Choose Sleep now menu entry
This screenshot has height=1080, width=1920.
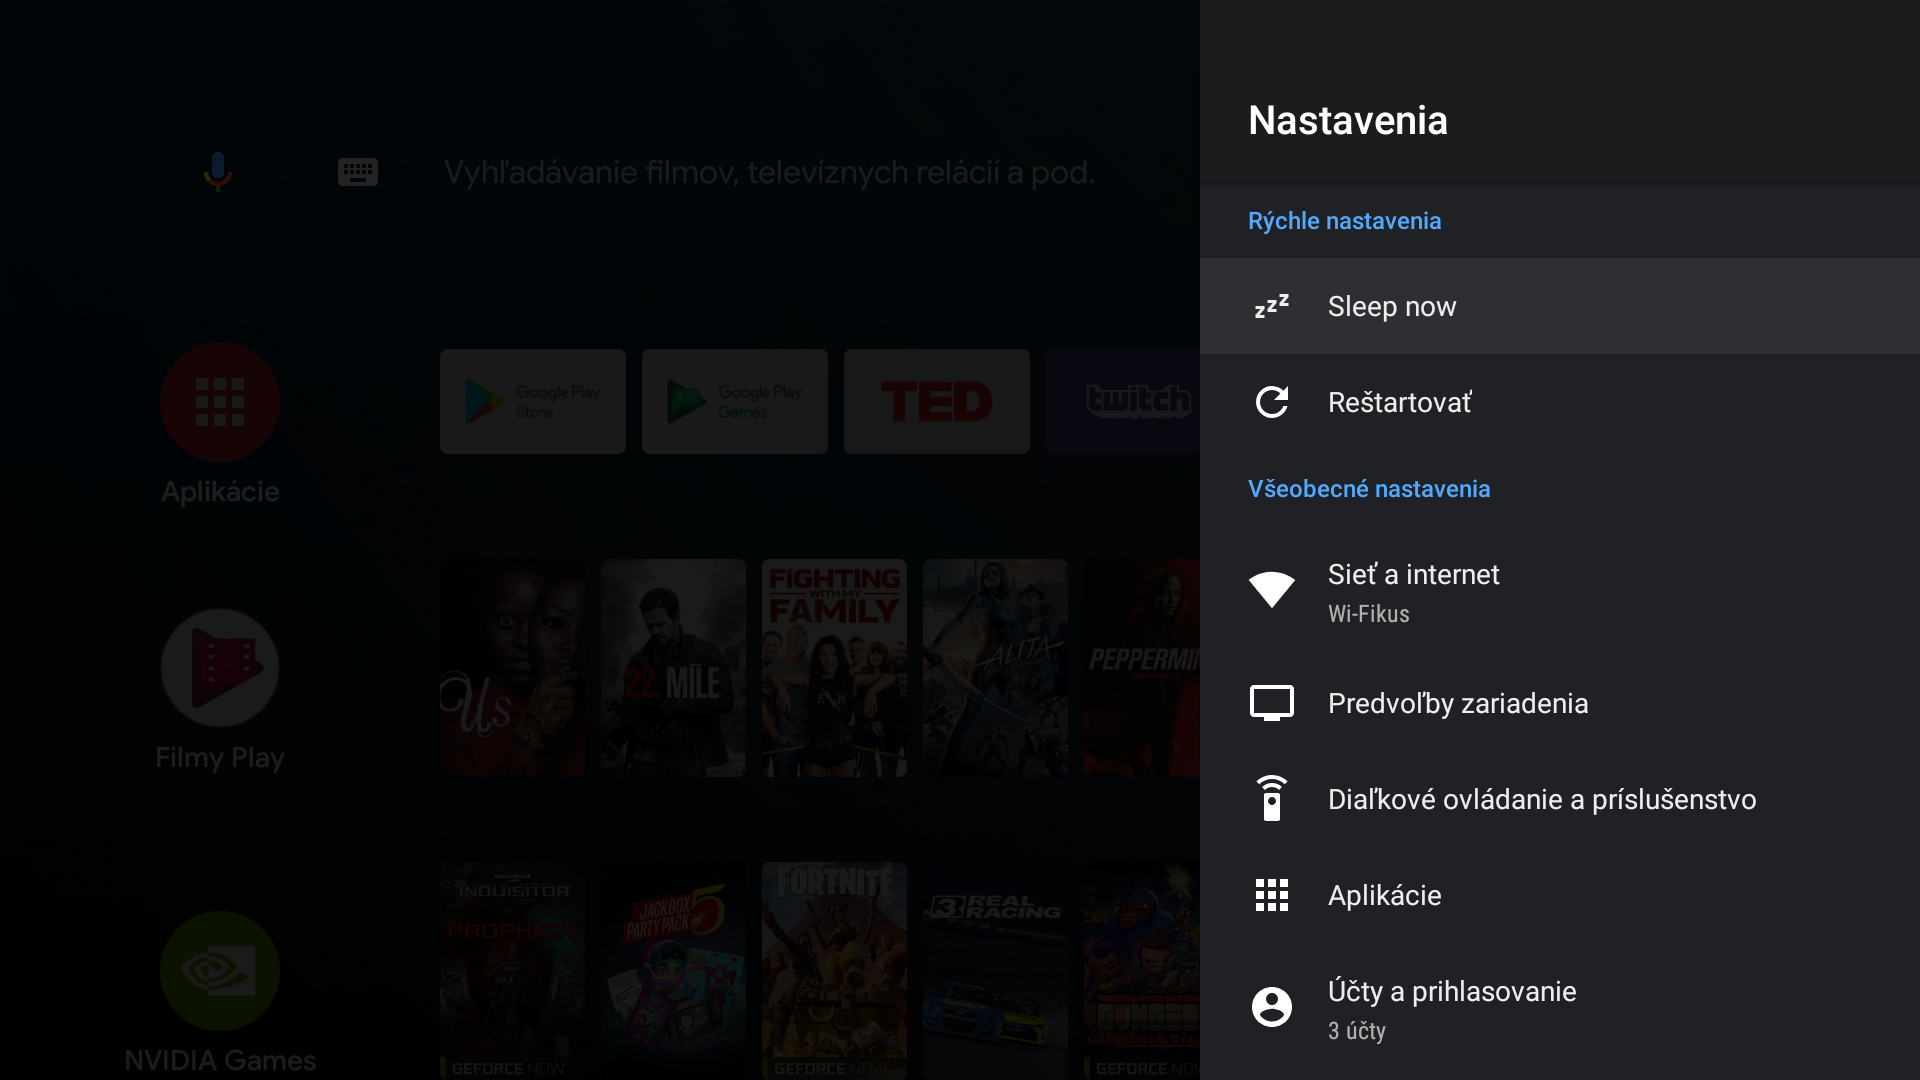click(1560, 306)
